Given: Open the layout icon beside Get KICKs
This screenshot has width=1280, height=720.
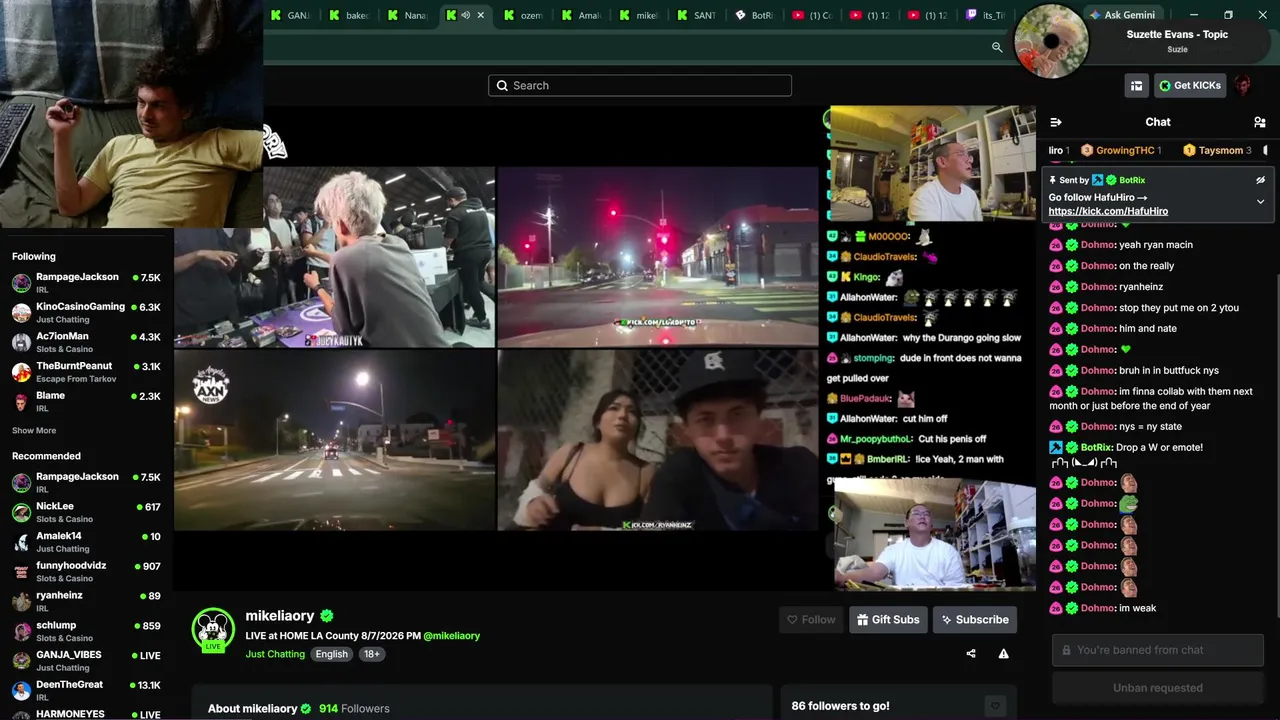Looking at the screenshot, I should click(1136, 86).
